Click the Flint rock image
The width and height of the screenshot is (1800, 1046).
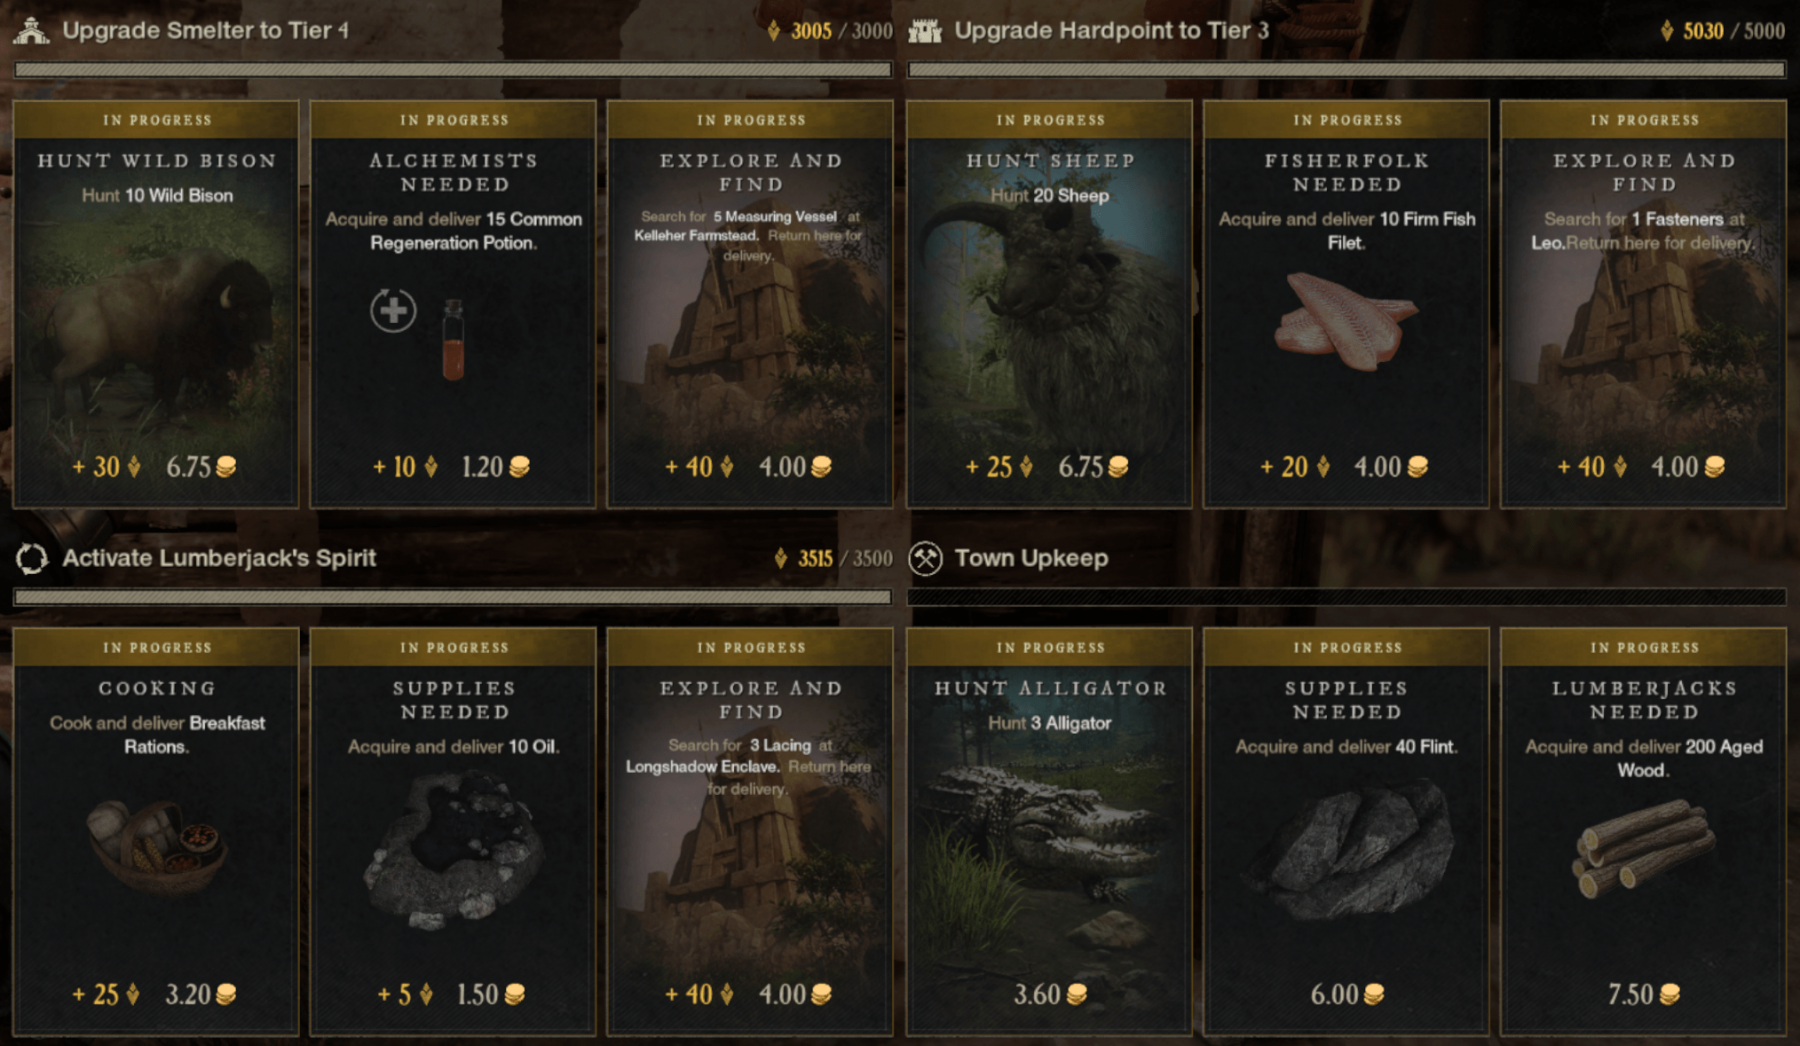[x=1349, y=843]
